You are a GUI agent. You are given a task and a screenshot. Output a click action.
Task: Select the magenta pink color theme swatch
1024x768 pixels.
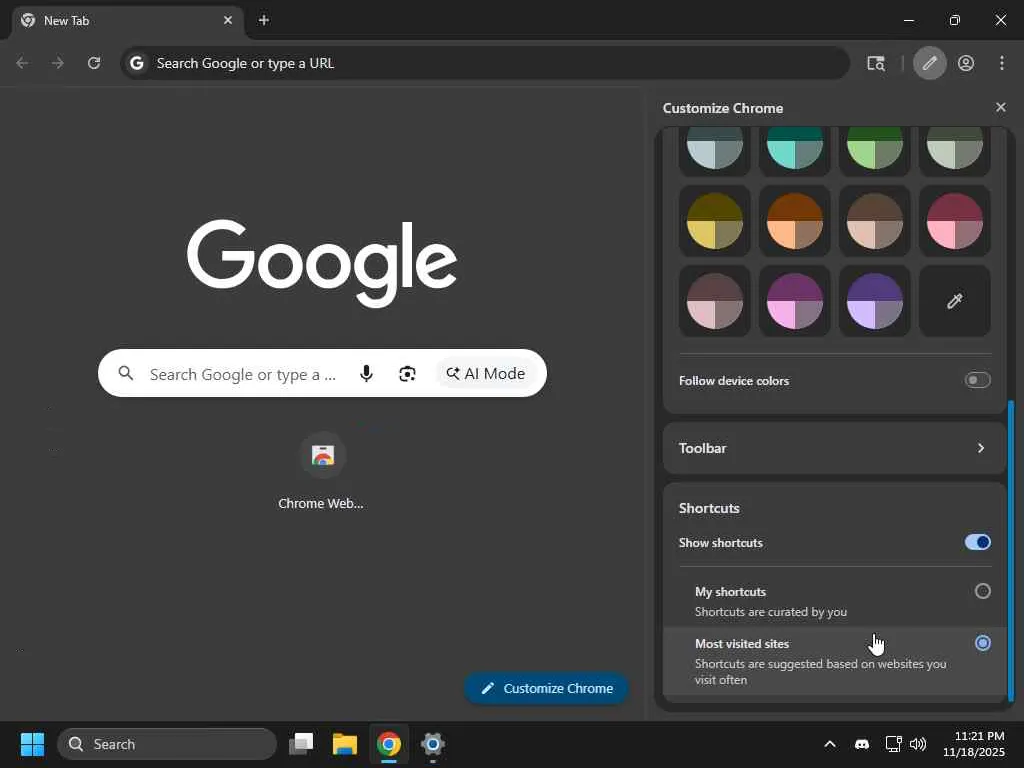pyautogui.click(x=794, y=301)
